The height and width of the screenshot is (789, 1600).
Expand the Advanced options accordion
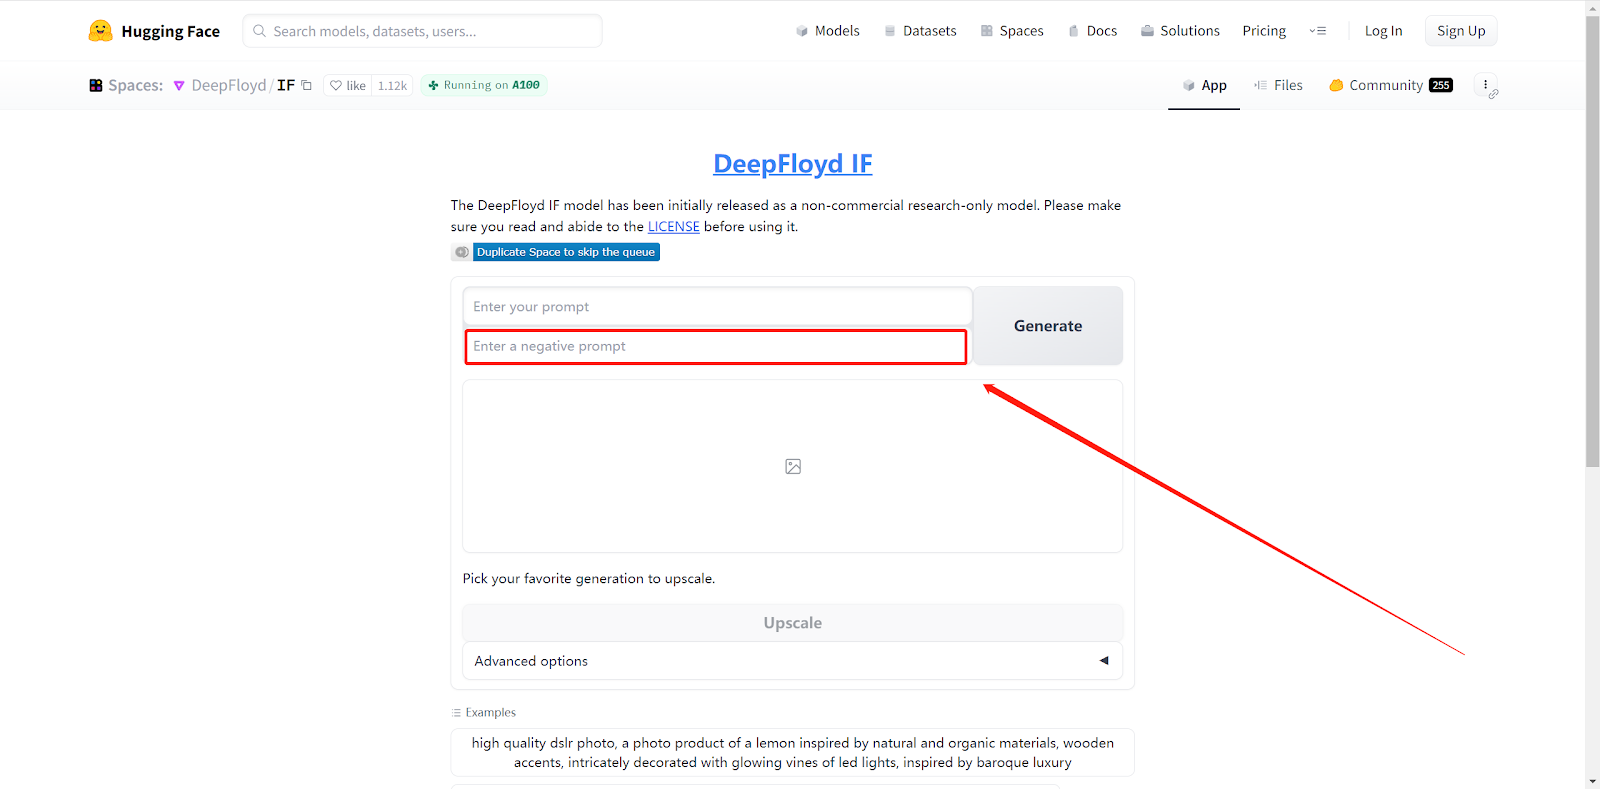point(793,661)
